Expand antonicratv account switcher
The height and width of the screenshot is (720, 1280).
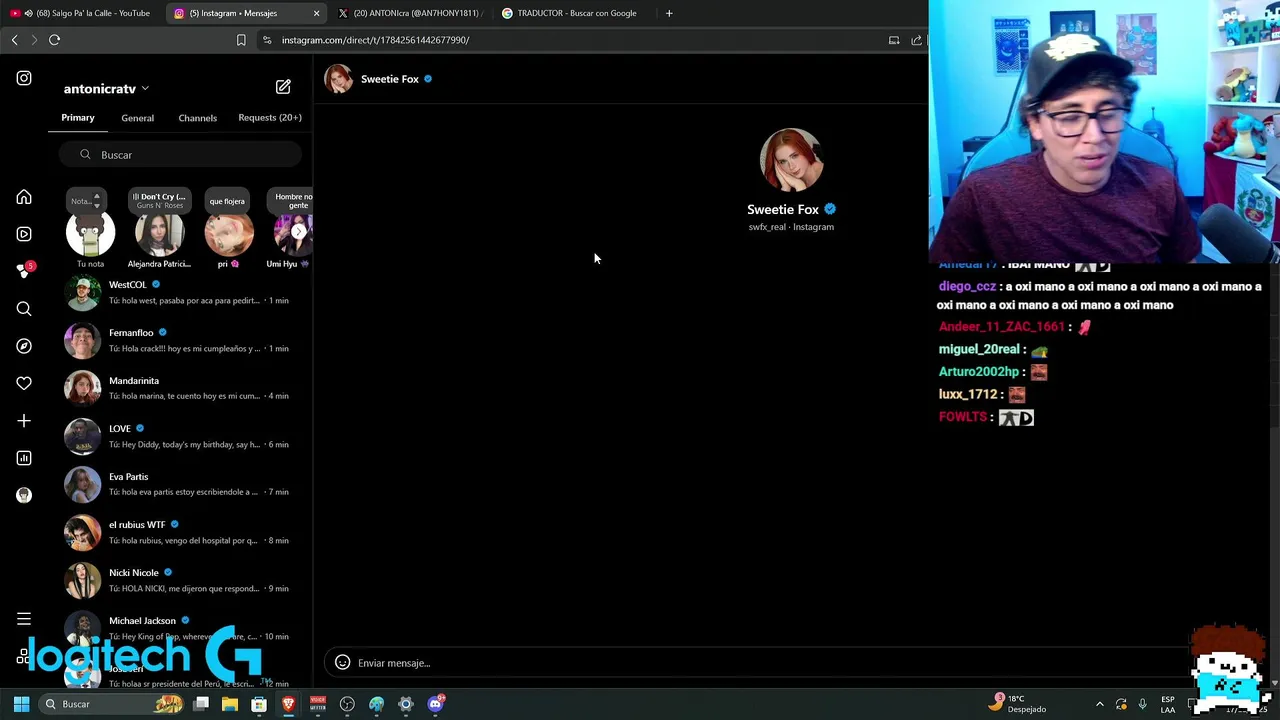106,89
